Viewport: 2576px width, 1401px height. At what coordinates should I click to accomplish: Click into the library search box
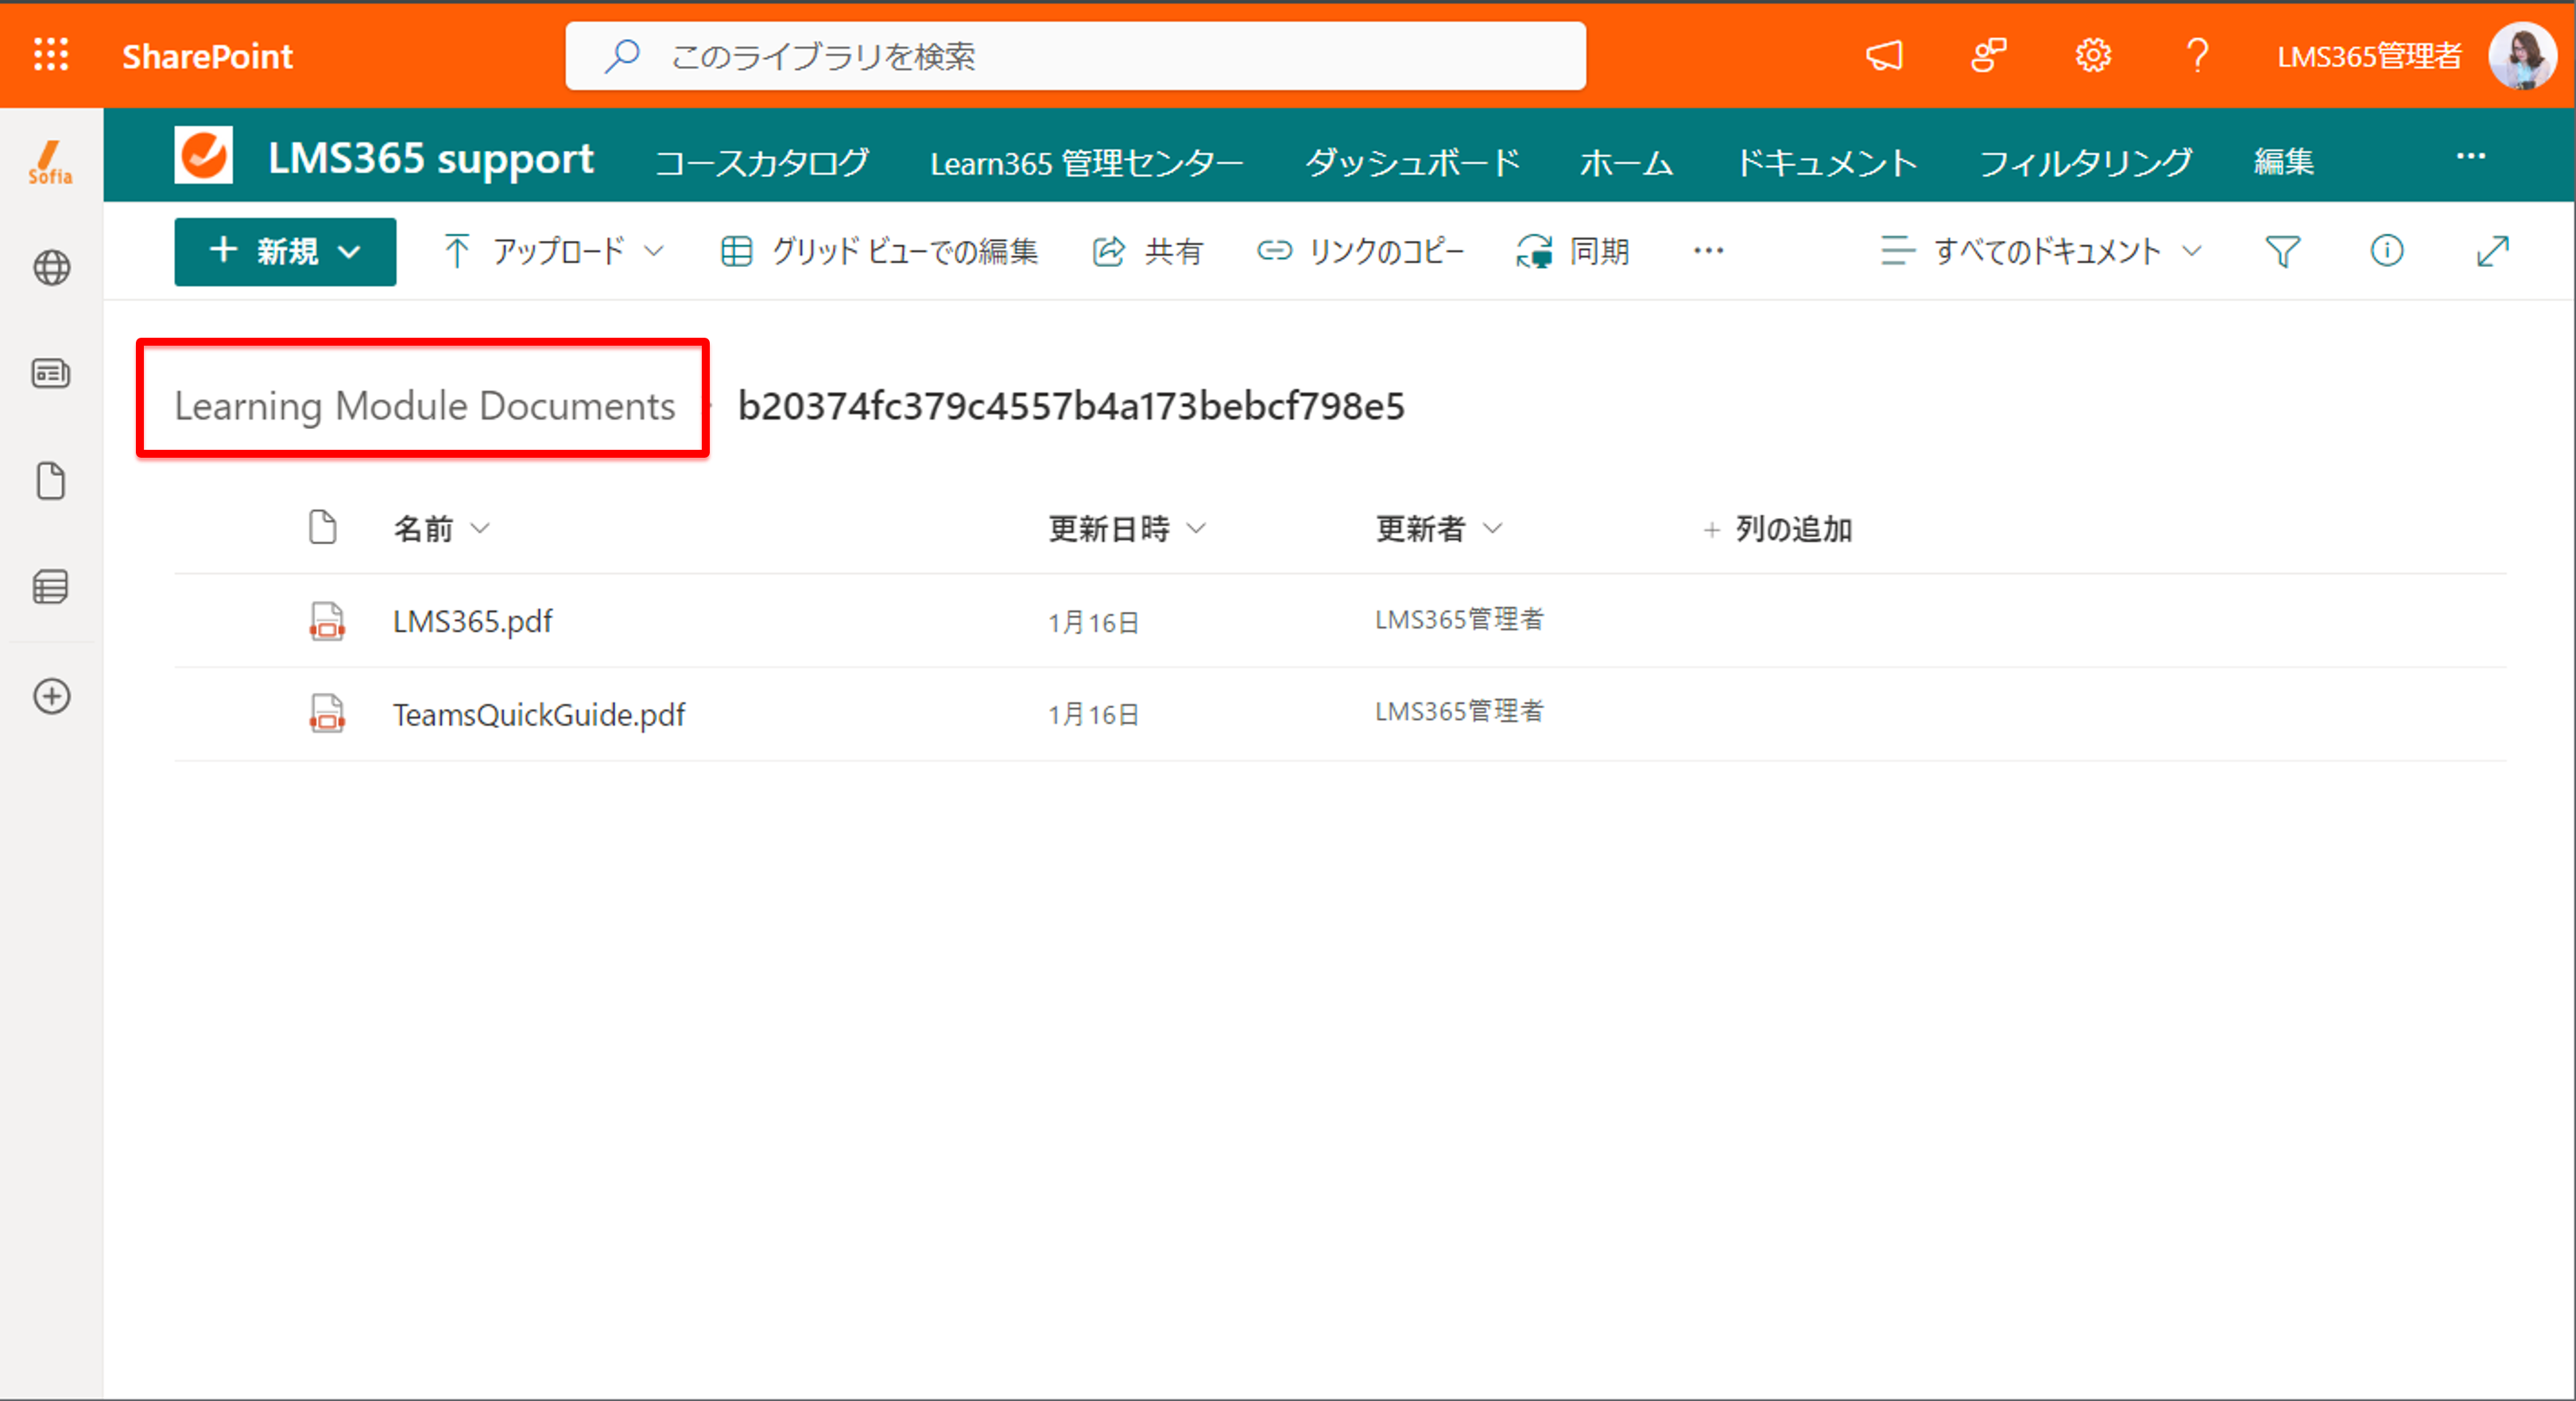click(1075, 56)
